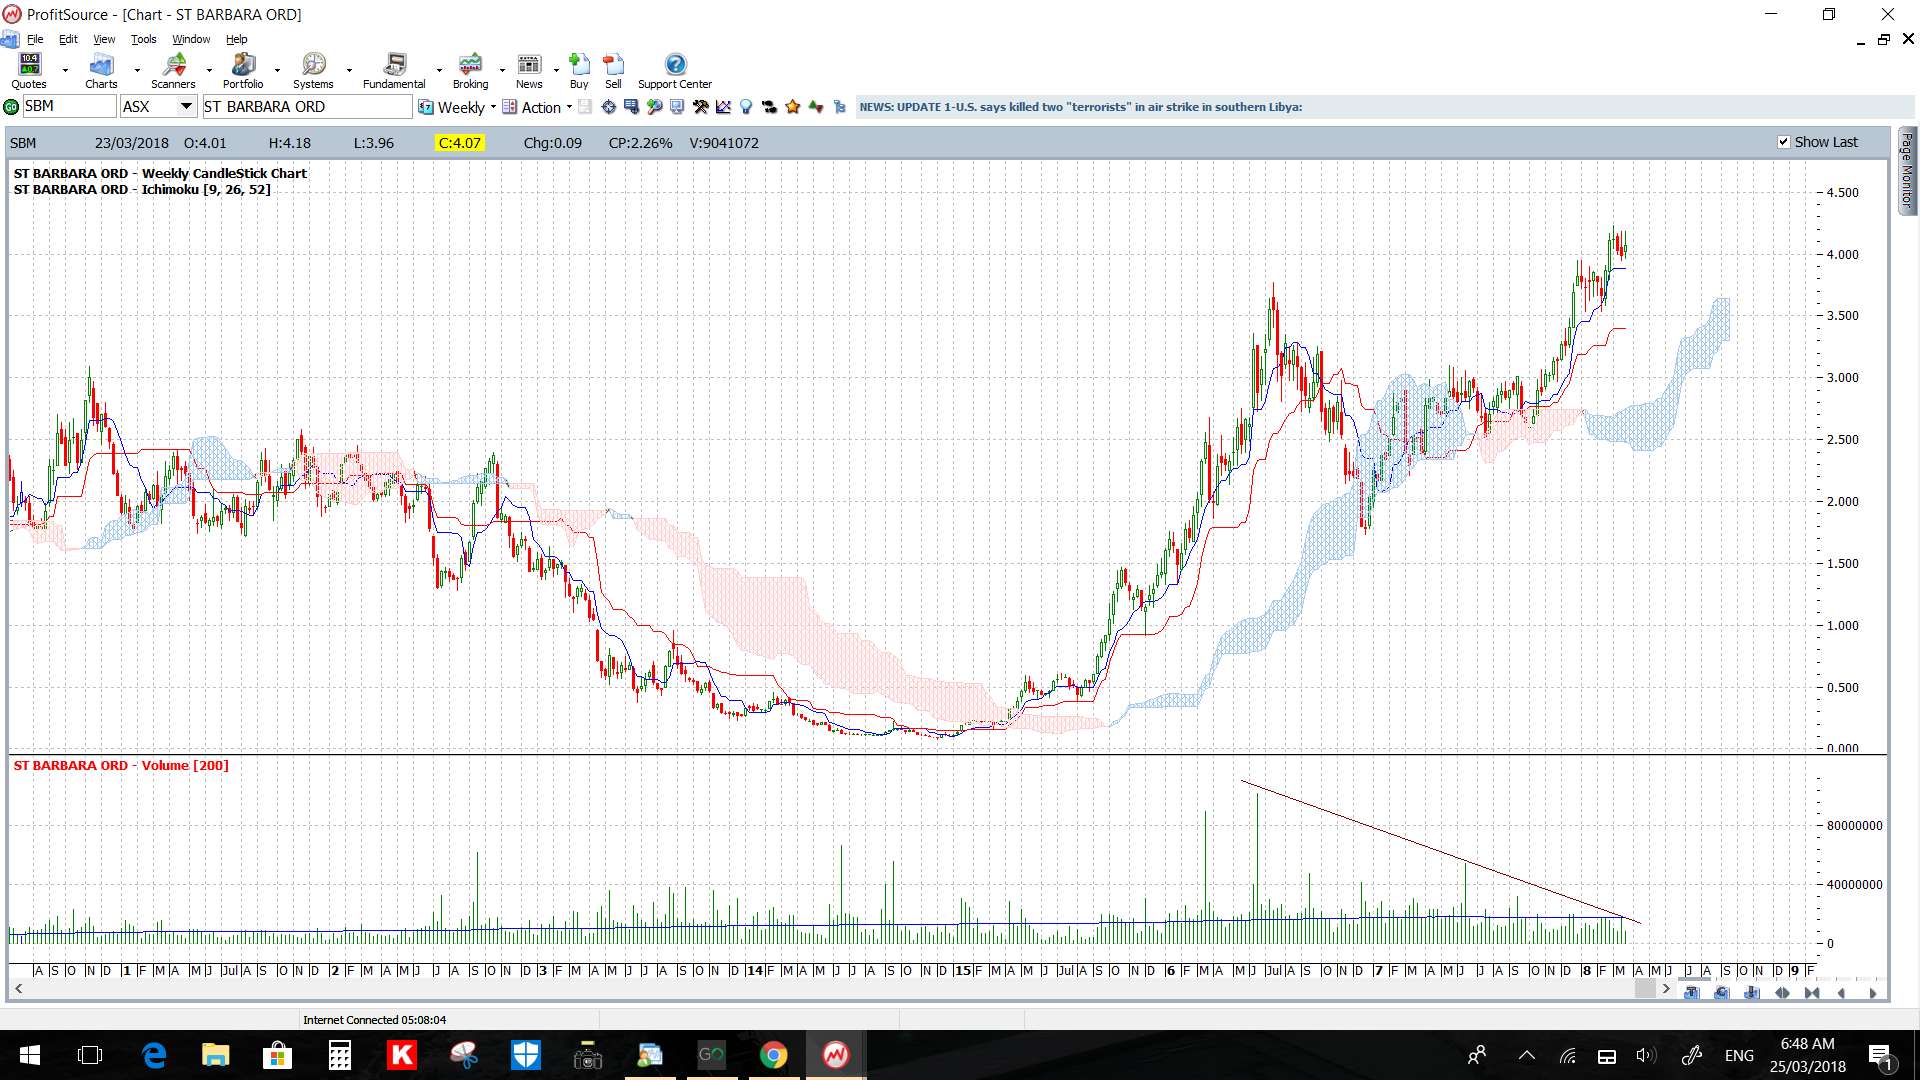
Task: Click the ST BARBARA ORD name field
Action: point(307,106)
